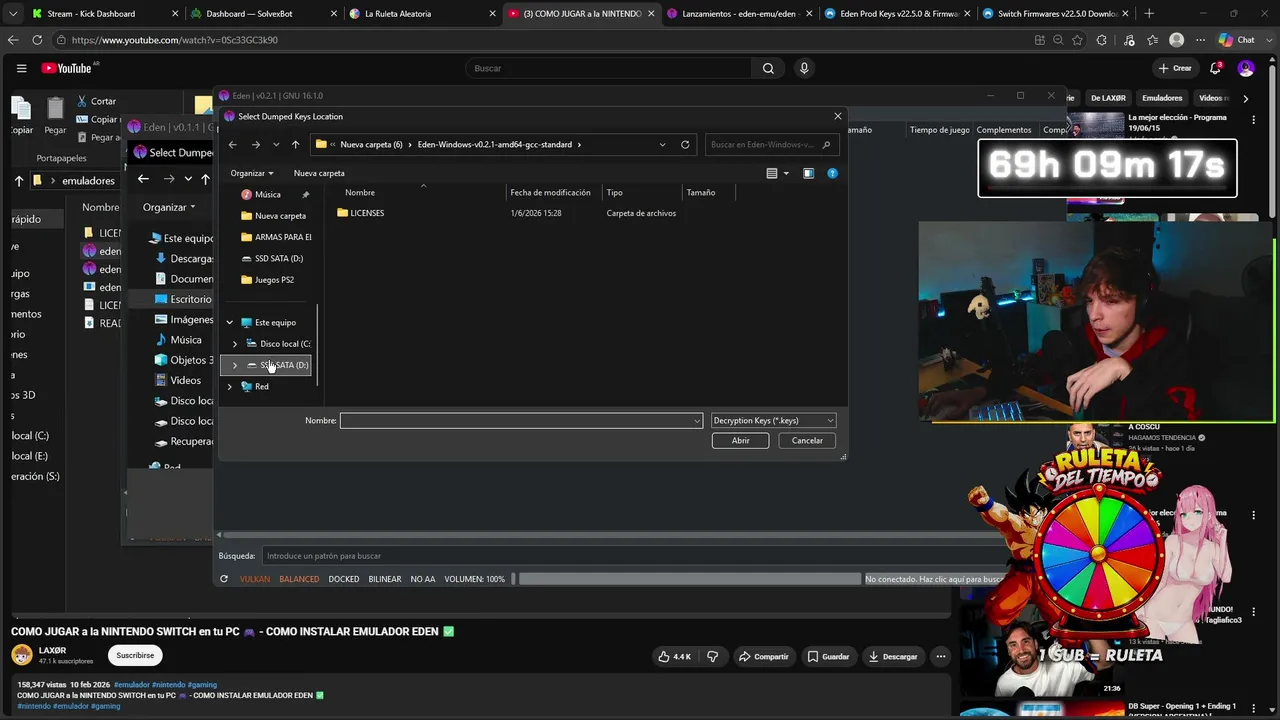Toggle BALANCED GPU mode in Eden status bar

click(x=299, y=579)
